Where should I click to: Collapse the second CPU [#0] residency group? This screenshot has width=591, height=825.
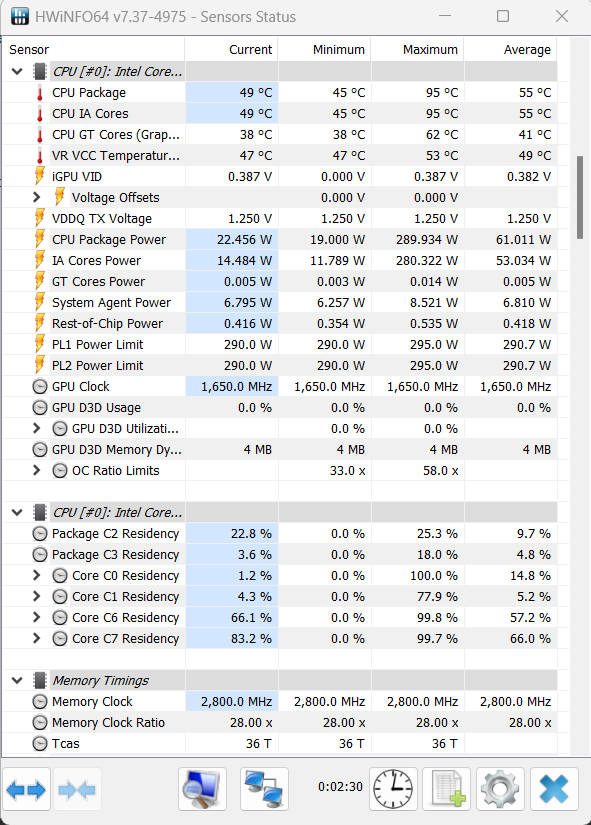click(17, 512)
